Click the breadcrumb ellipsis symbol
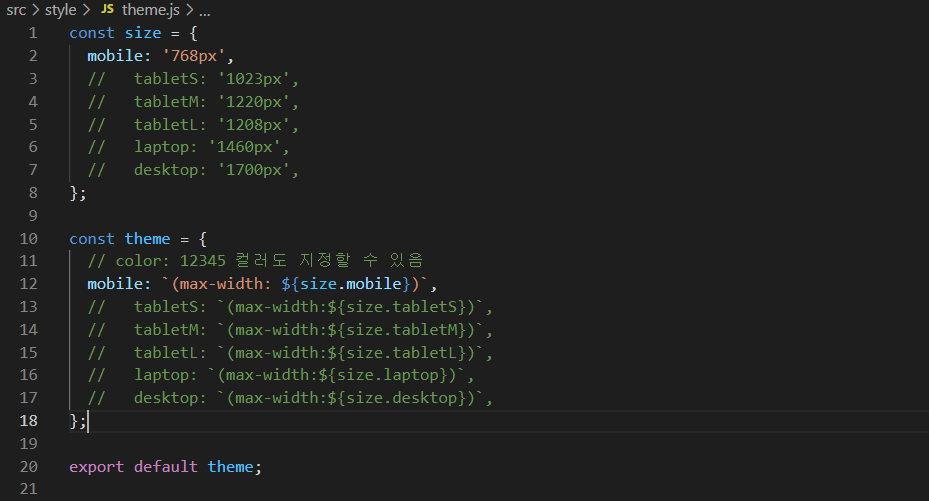929x501 pixels. [x=204, y=12]
